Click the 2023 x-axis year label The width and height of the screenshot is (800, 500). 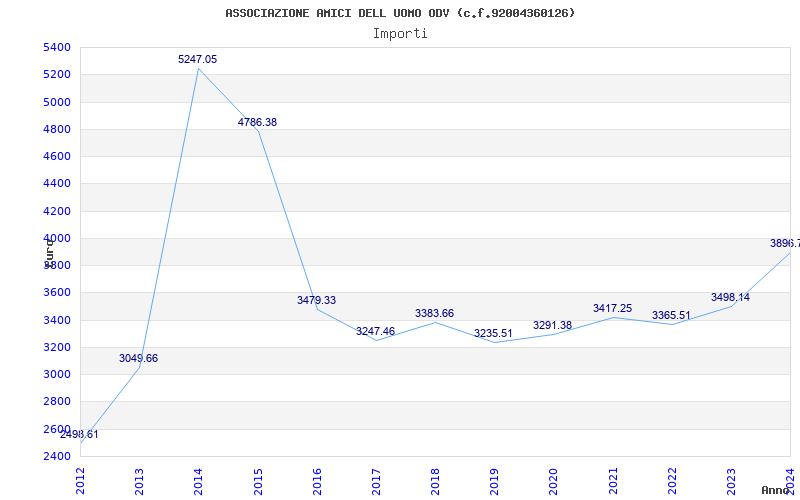731,481
